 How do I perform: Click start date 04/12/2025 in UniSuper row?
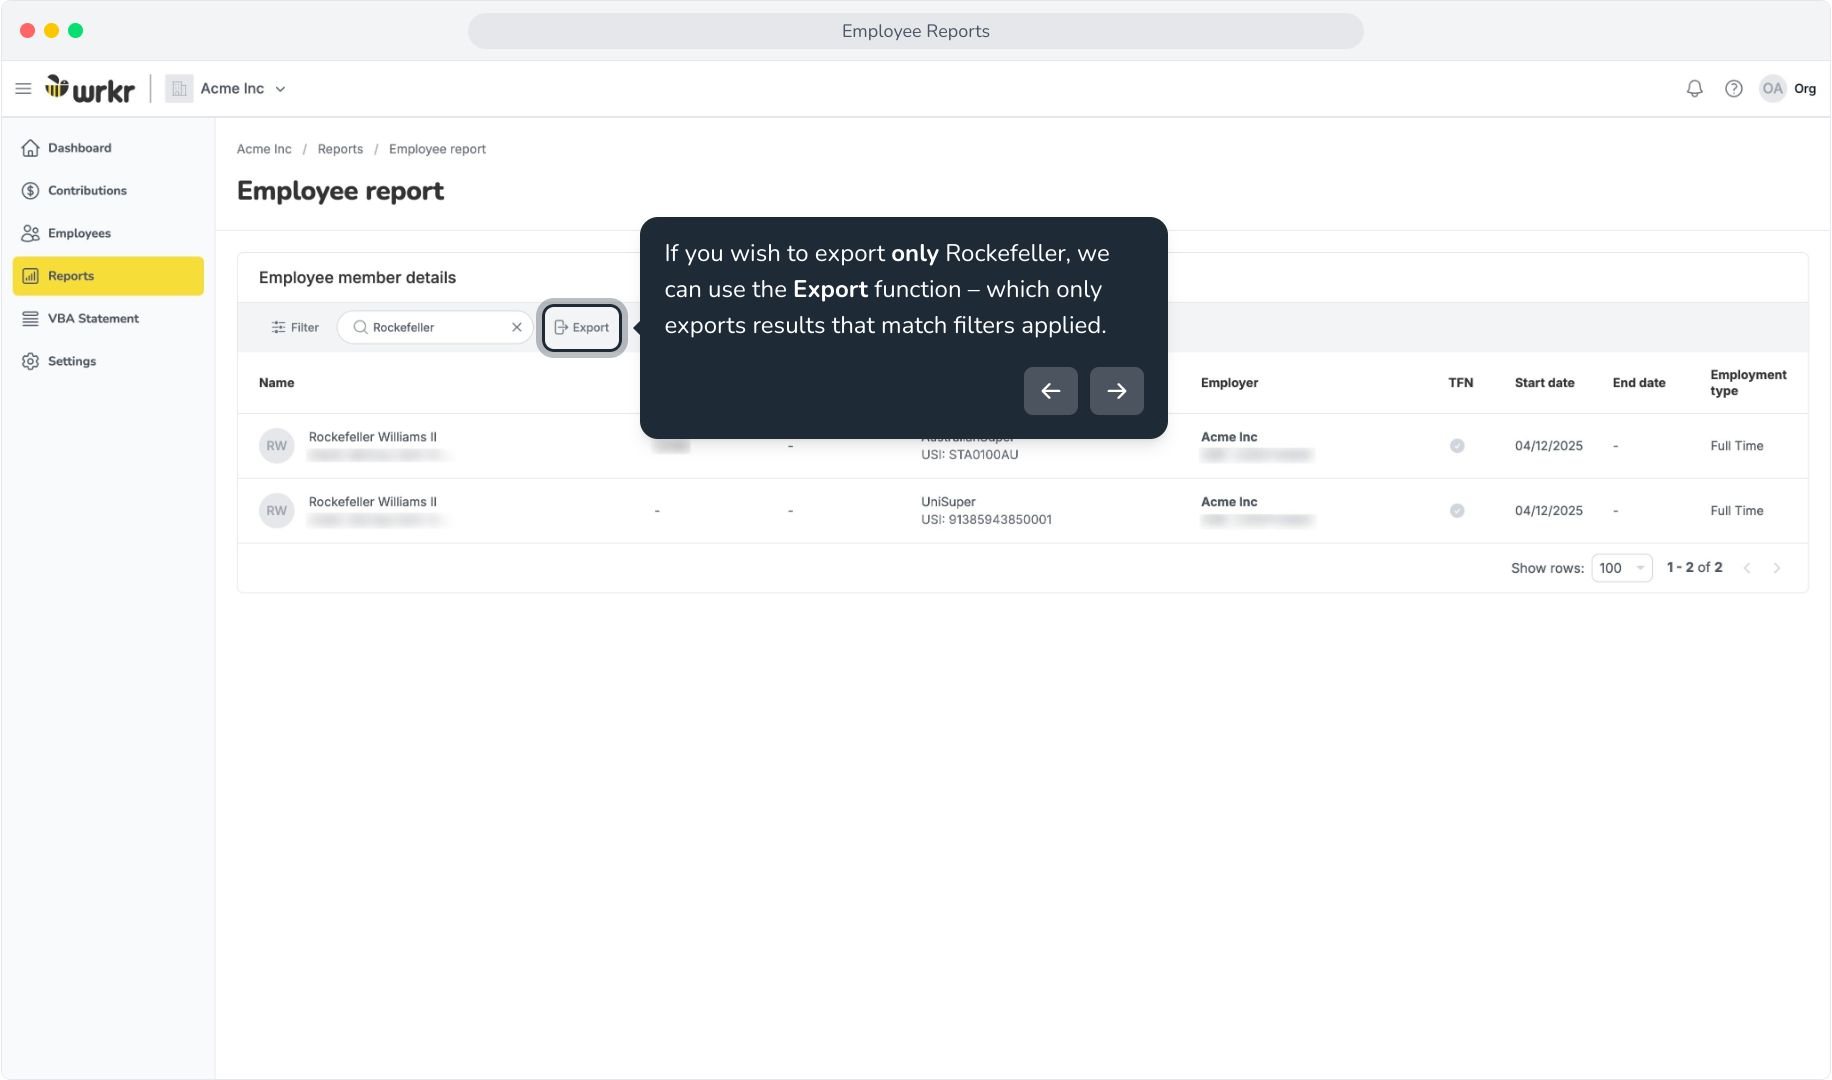coord(1549,511)
